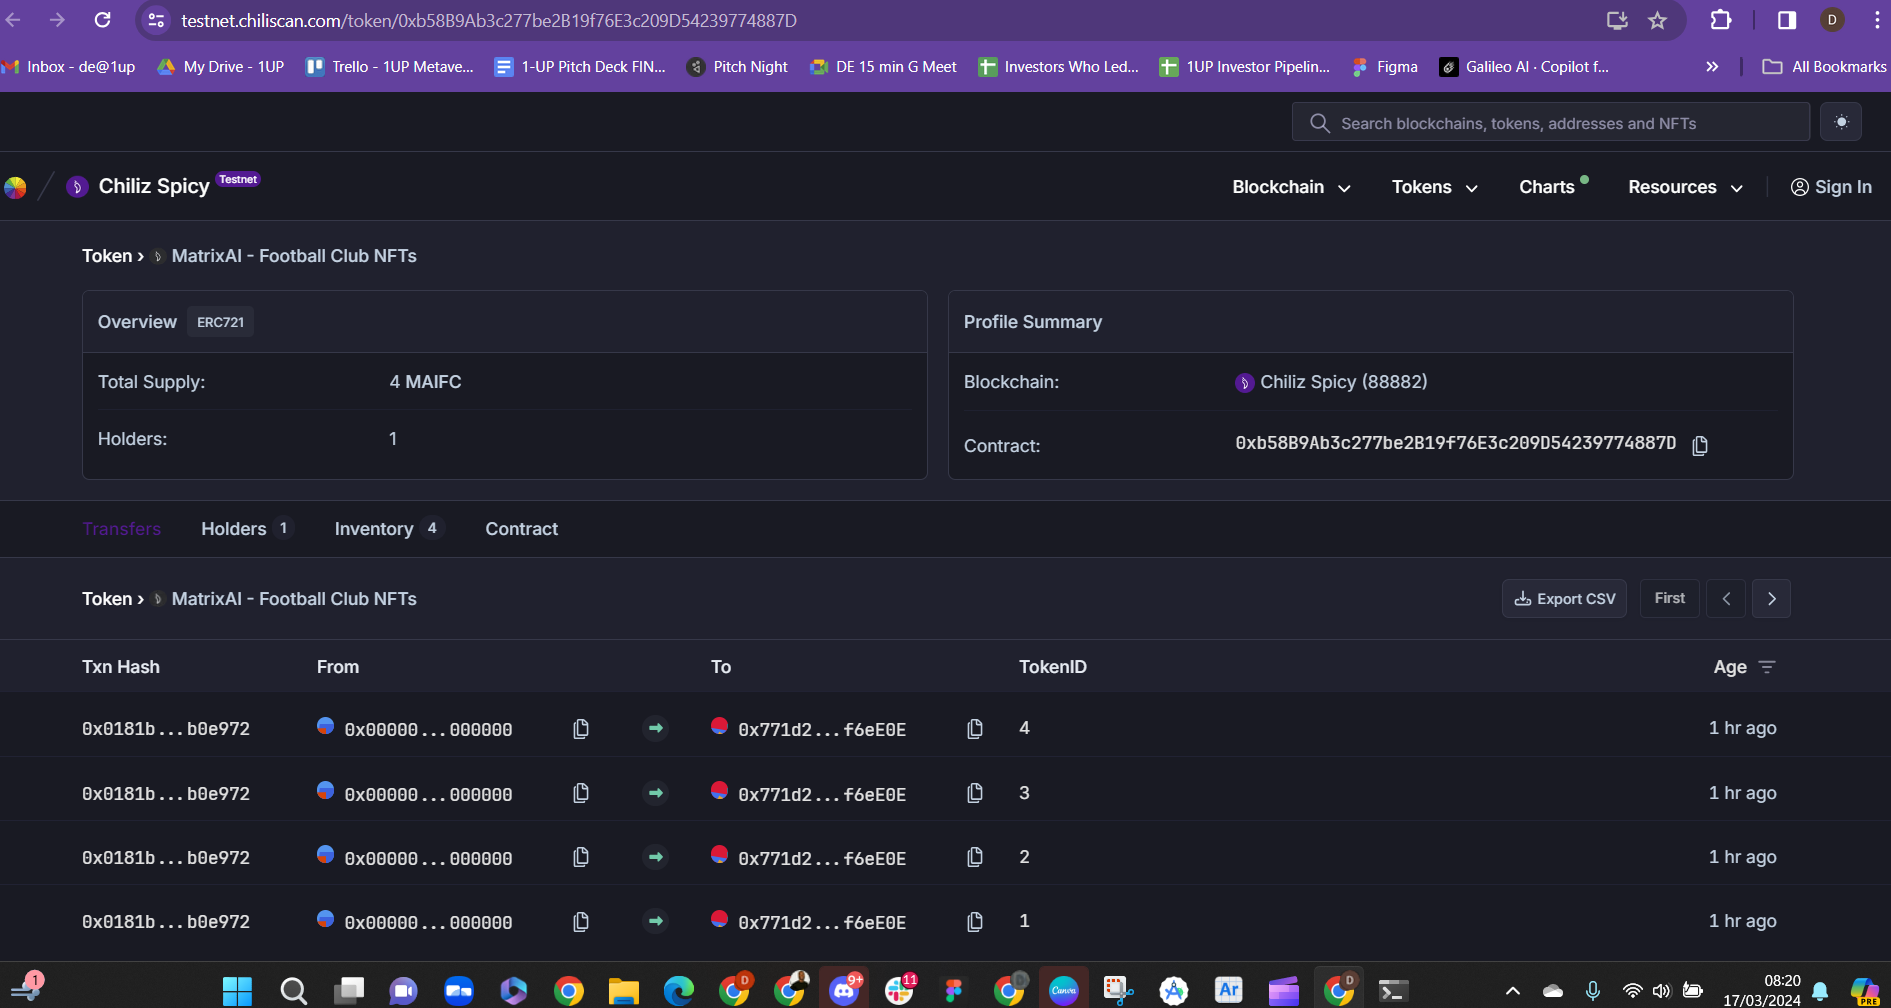The image size is (1891, 1008).
Task: Copy To address in TokenID 3 row
Action: click(x=975, y=793)
